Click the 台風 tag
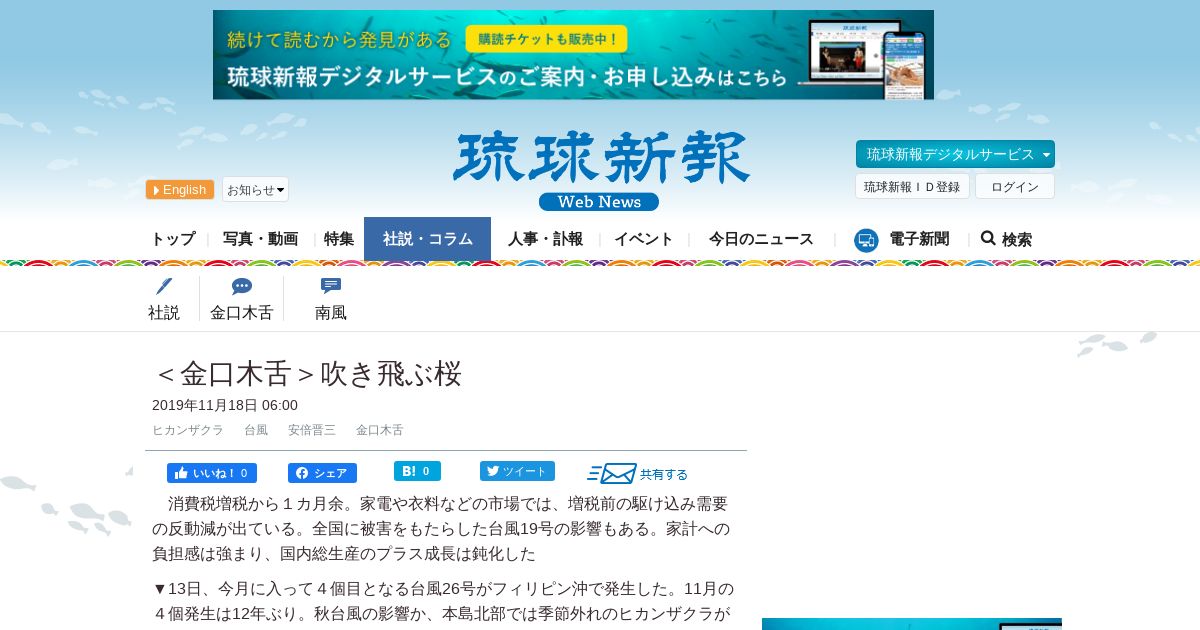Image resolution: width=1200 pixels, height=630 pixels. tap(256, 430)
